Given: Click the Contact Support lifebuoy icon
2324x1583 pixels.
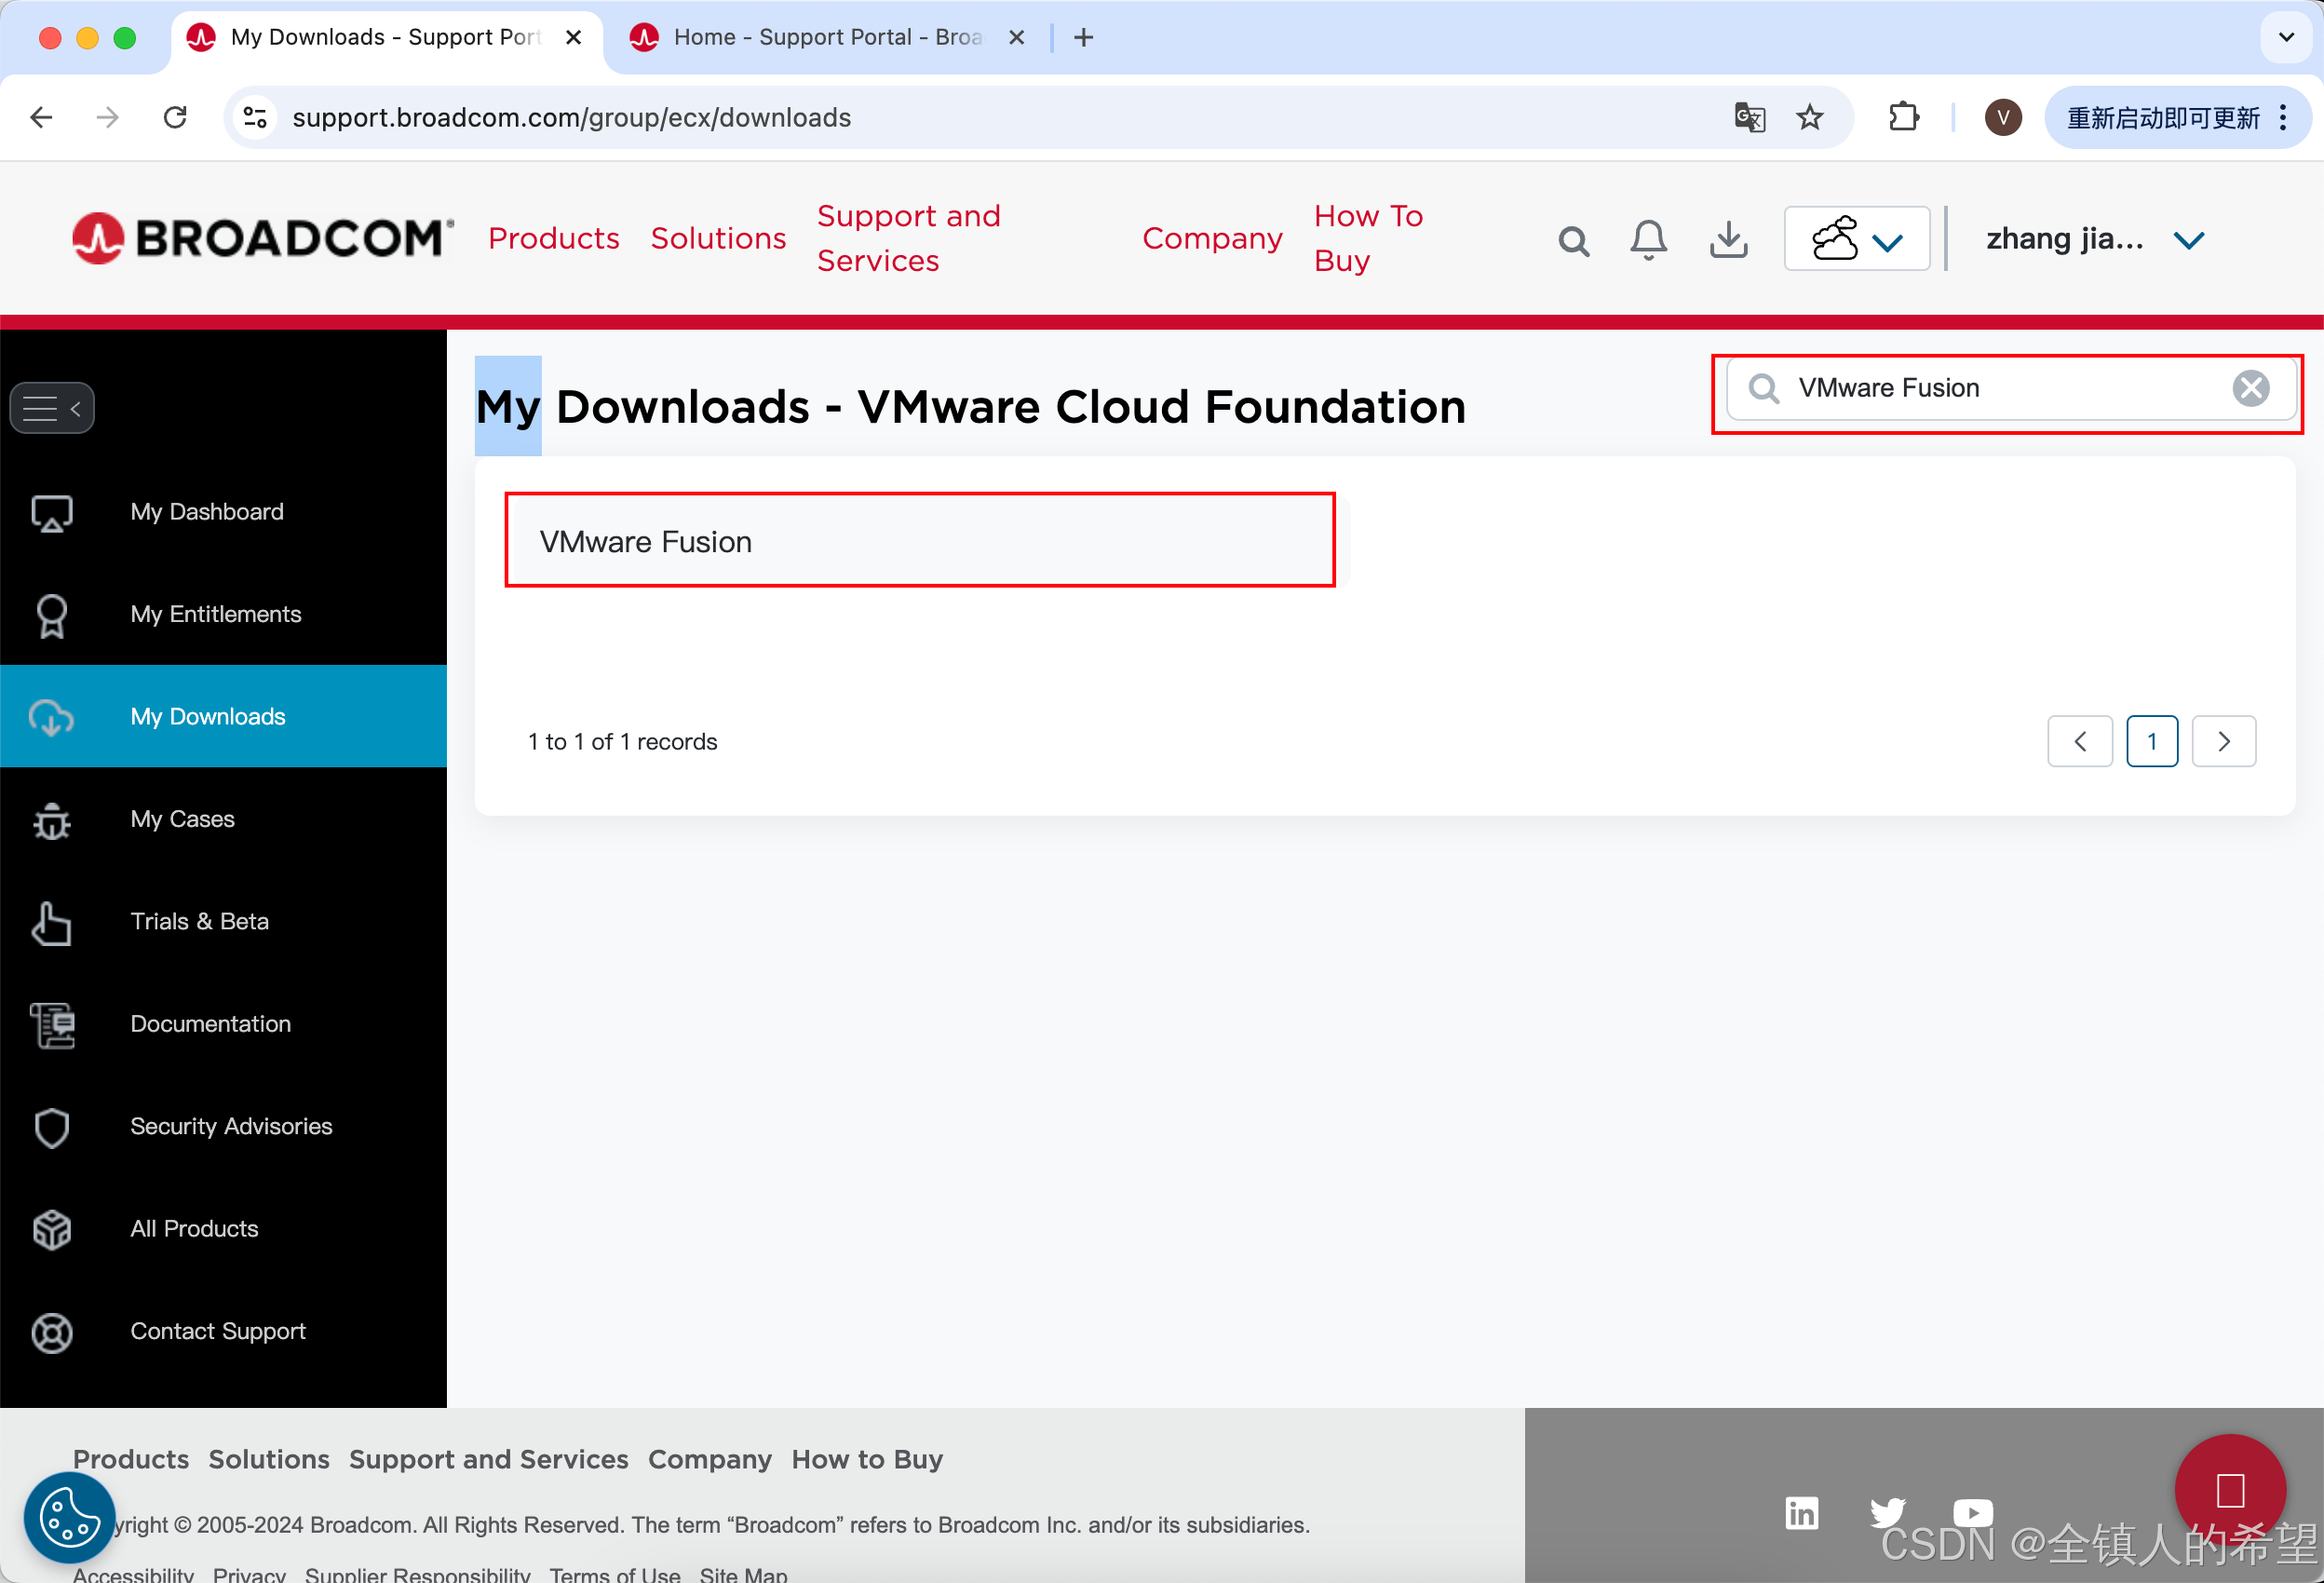Looking at the screenshot, I should point(52,1332).
